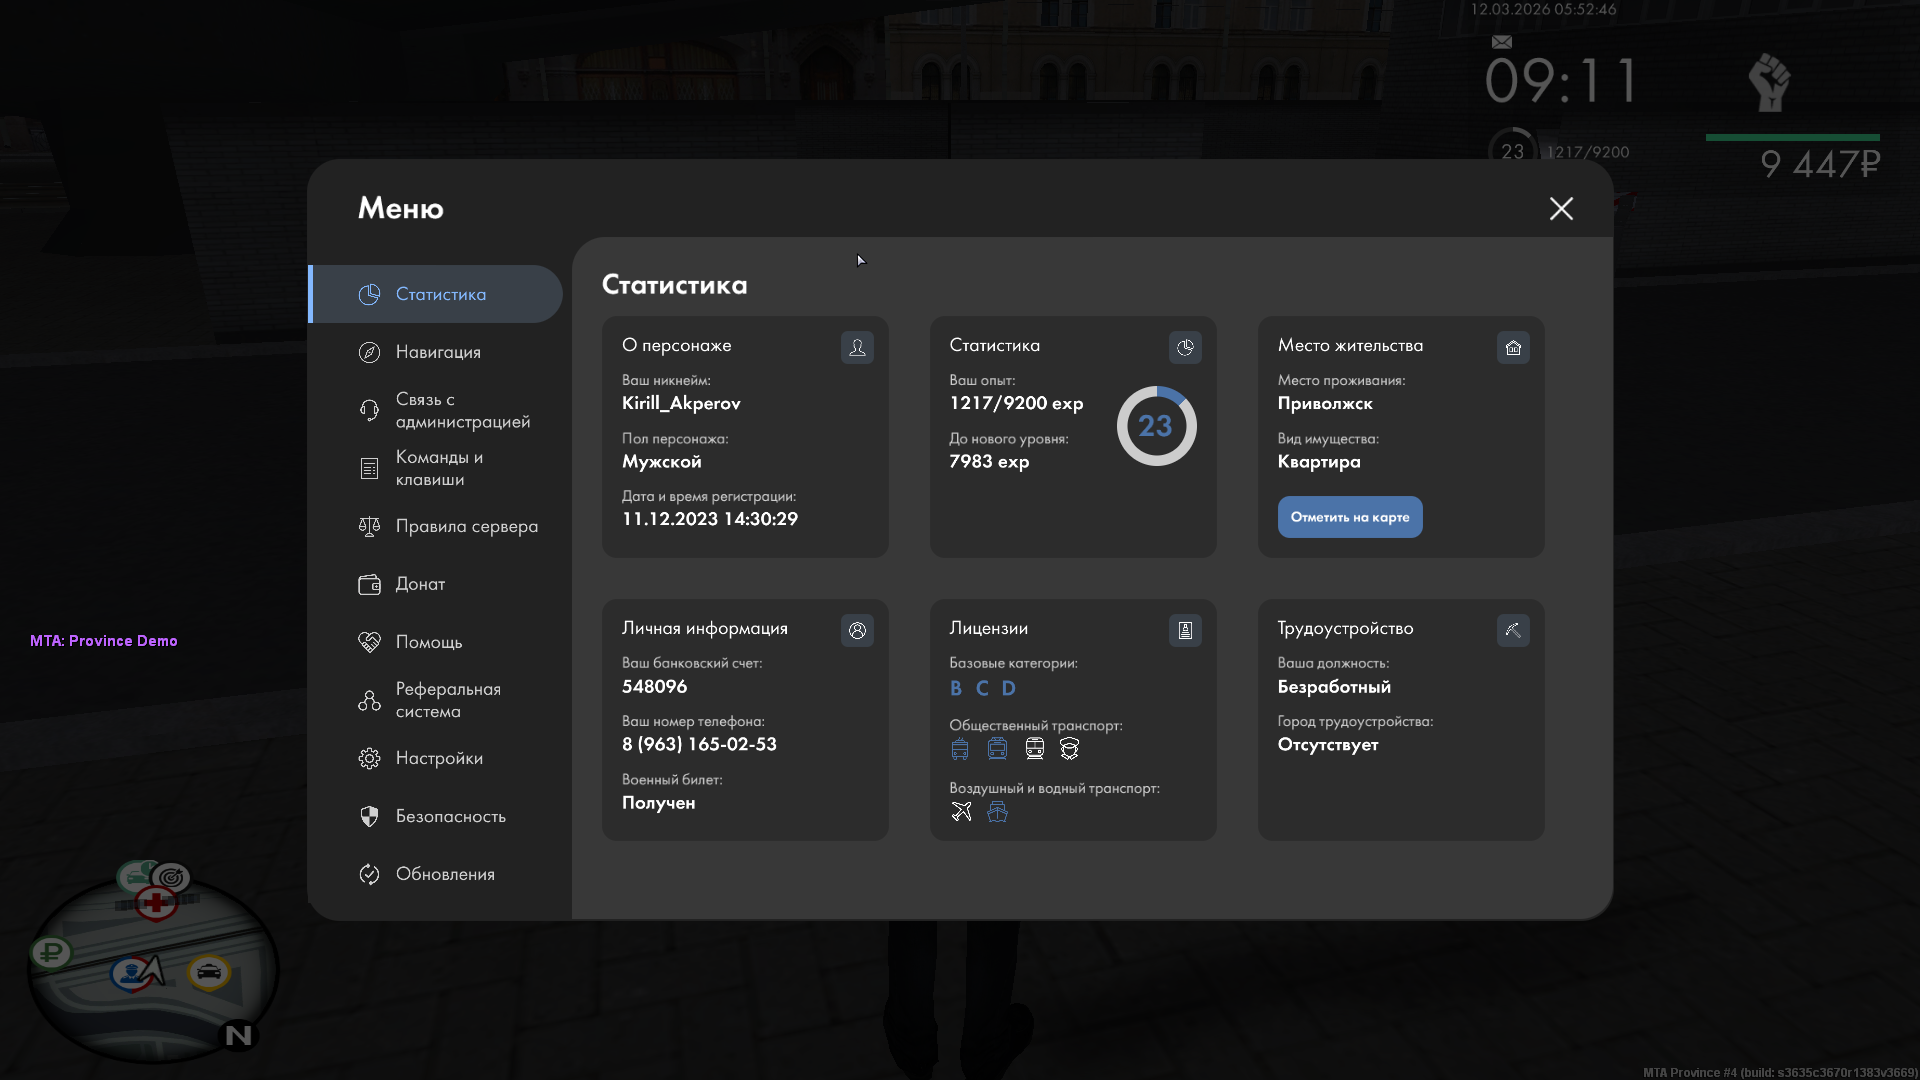Click the envelope mail icon above the clock

point(1501,42)
